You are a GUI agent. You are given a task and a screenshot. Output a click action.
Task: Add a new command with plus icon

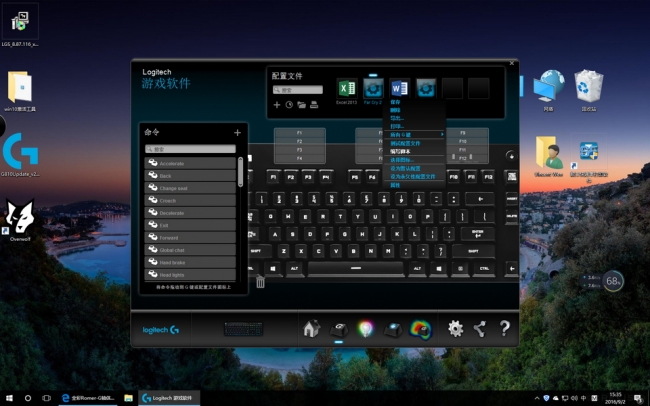coord(237,132)
